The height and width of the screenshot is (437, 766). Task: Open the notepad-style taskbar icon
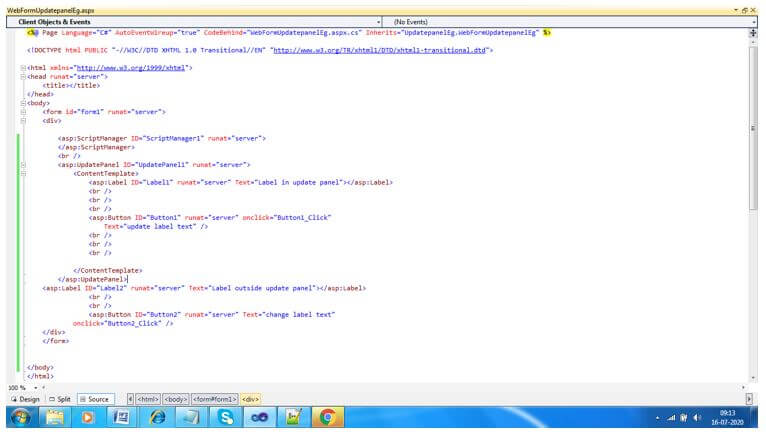tap(191, 417)
